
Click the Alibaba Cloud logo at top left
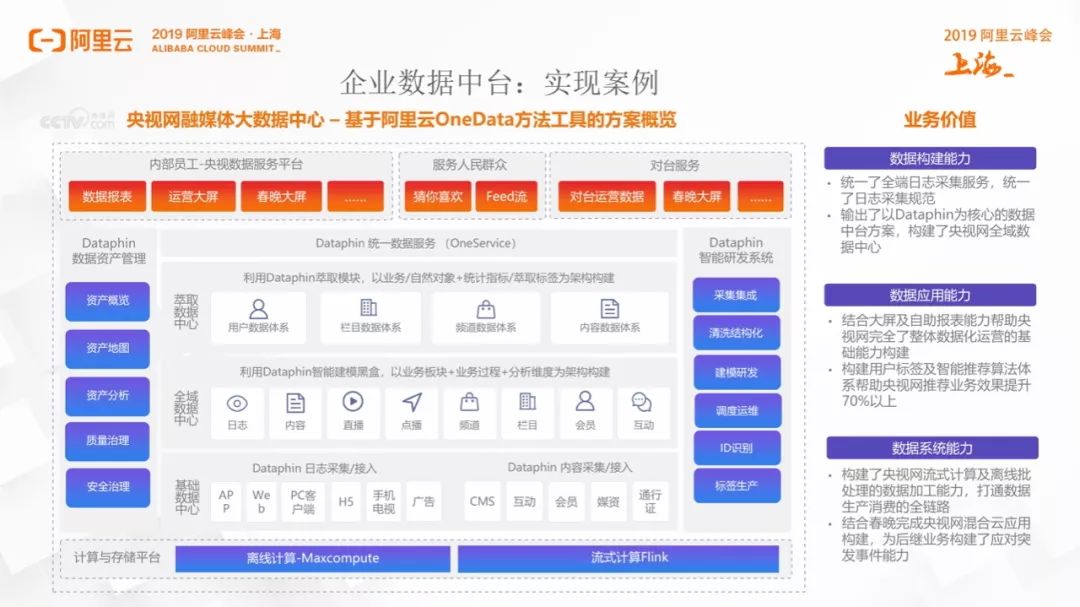tap(80, 39)
